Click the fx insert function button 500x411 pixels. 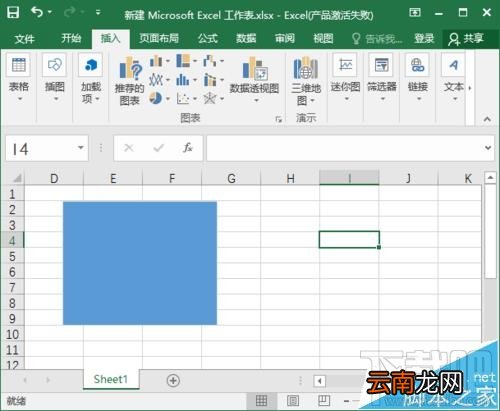click(x=188, y=148)
